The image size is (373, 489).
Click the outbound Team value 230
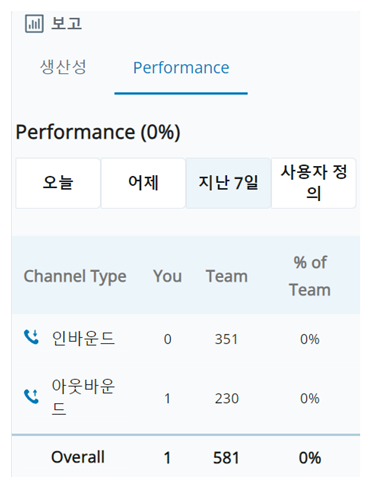click(x=227, y=399)
